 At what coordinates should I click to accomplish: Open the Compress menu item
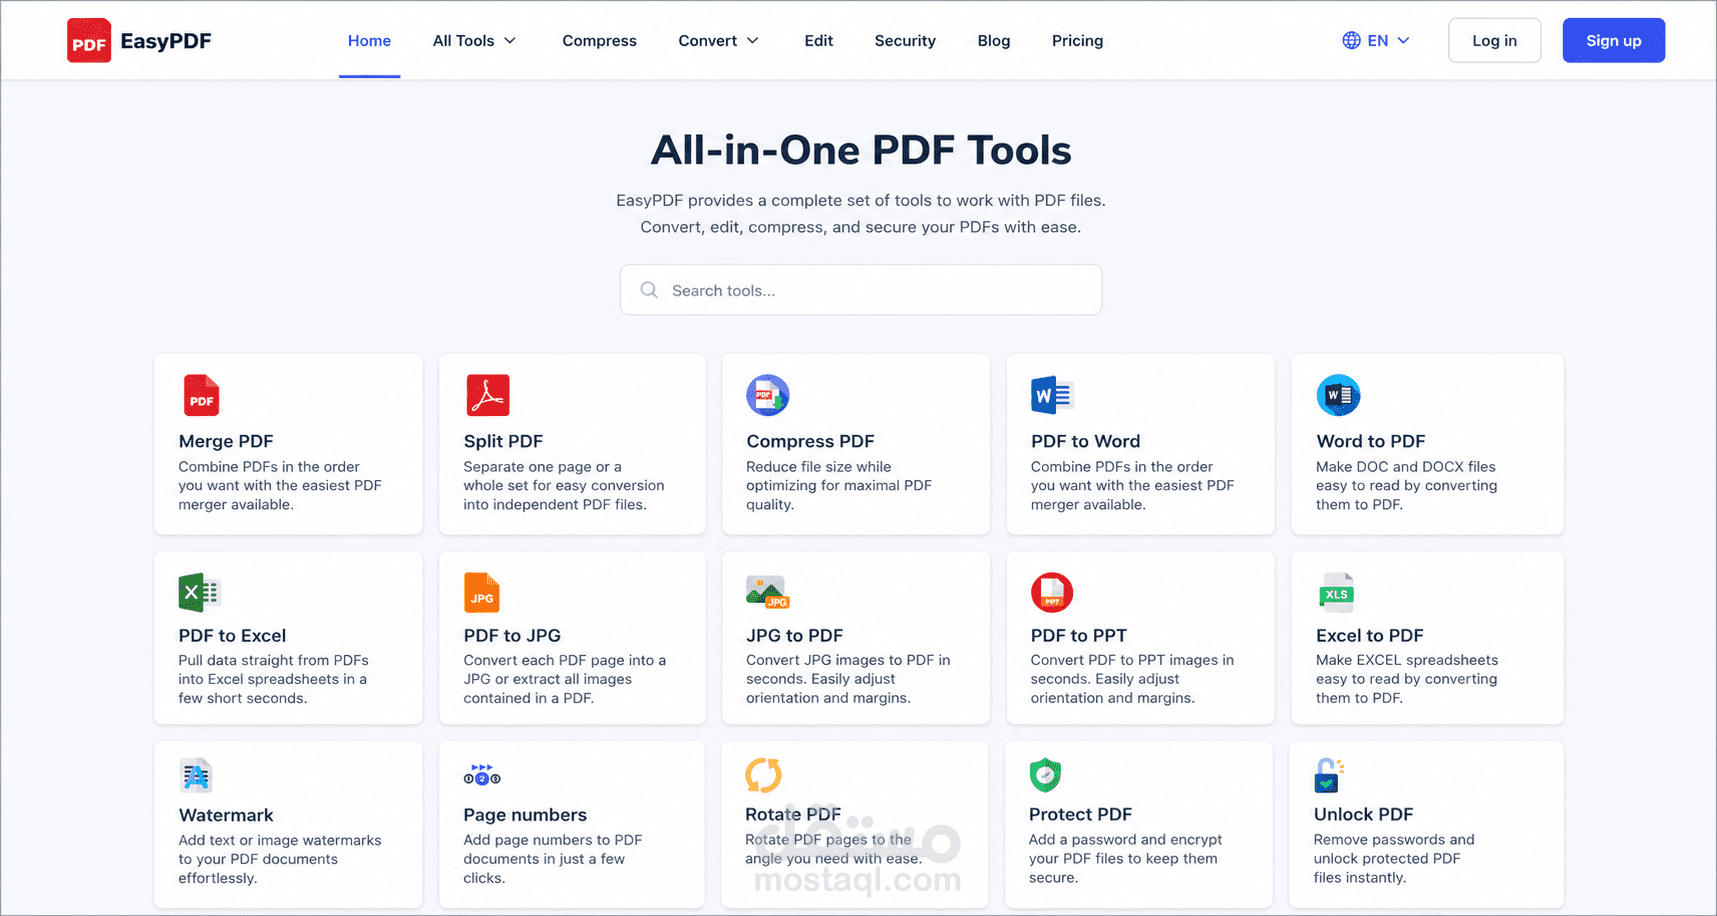[x=599, y=41]
